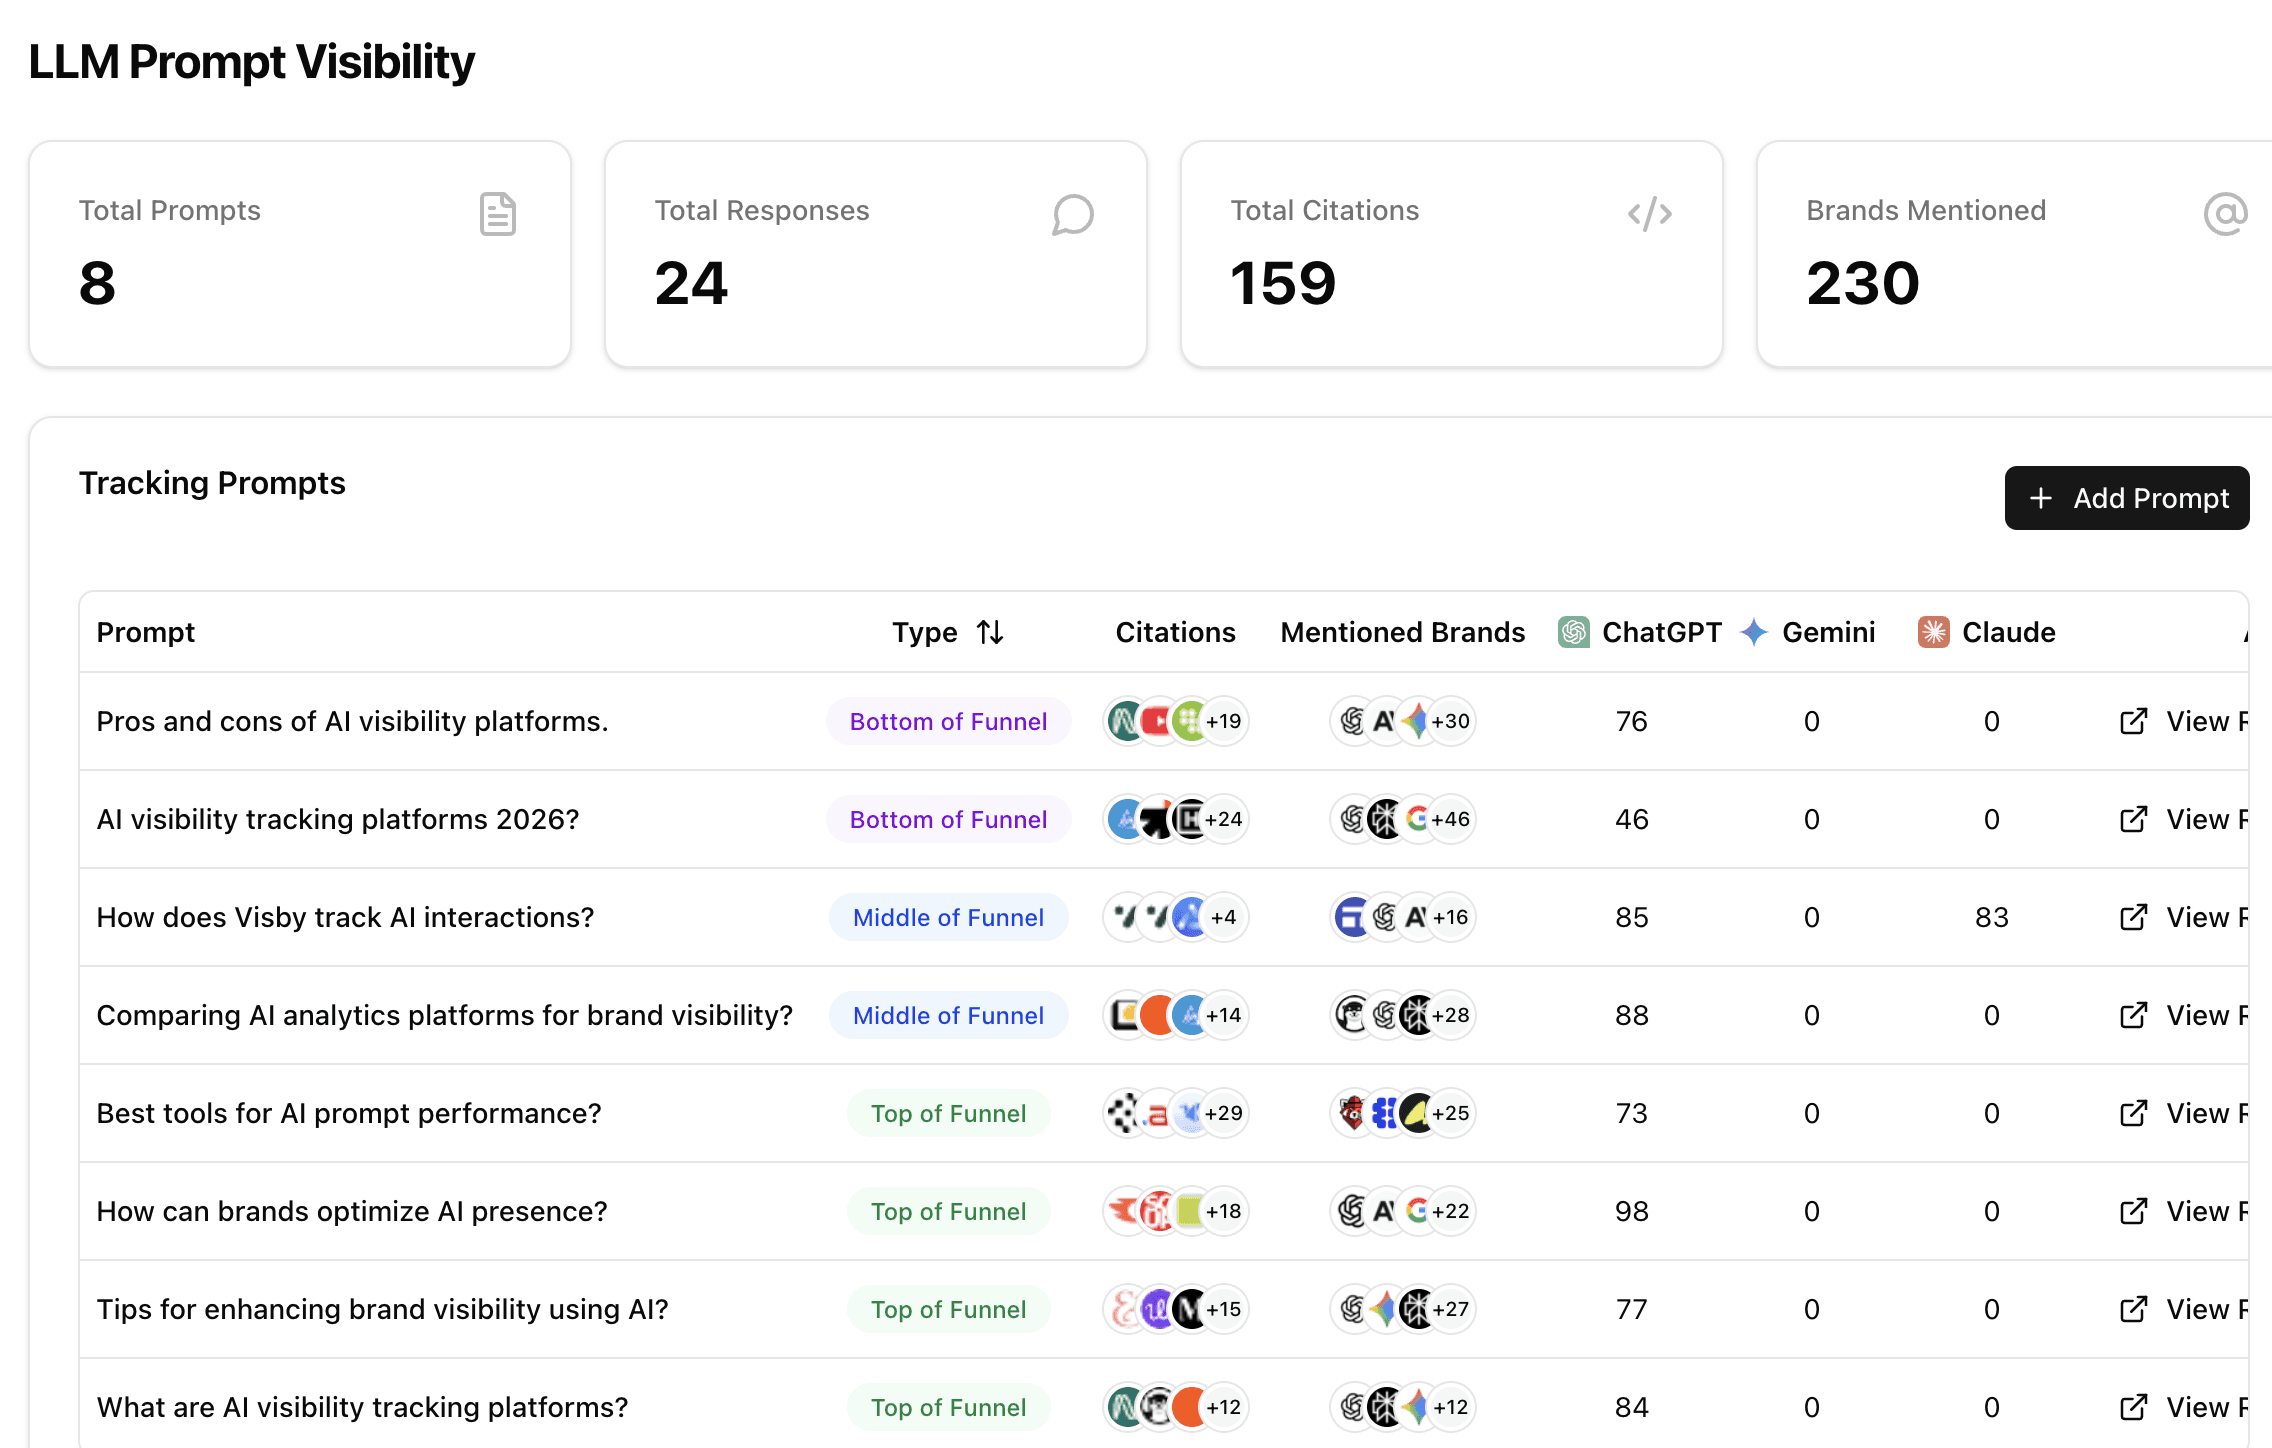Expand +46 mentioned brands for 2026 platforms row
Screen dimensions: 2272x1448
[1450, 819]
